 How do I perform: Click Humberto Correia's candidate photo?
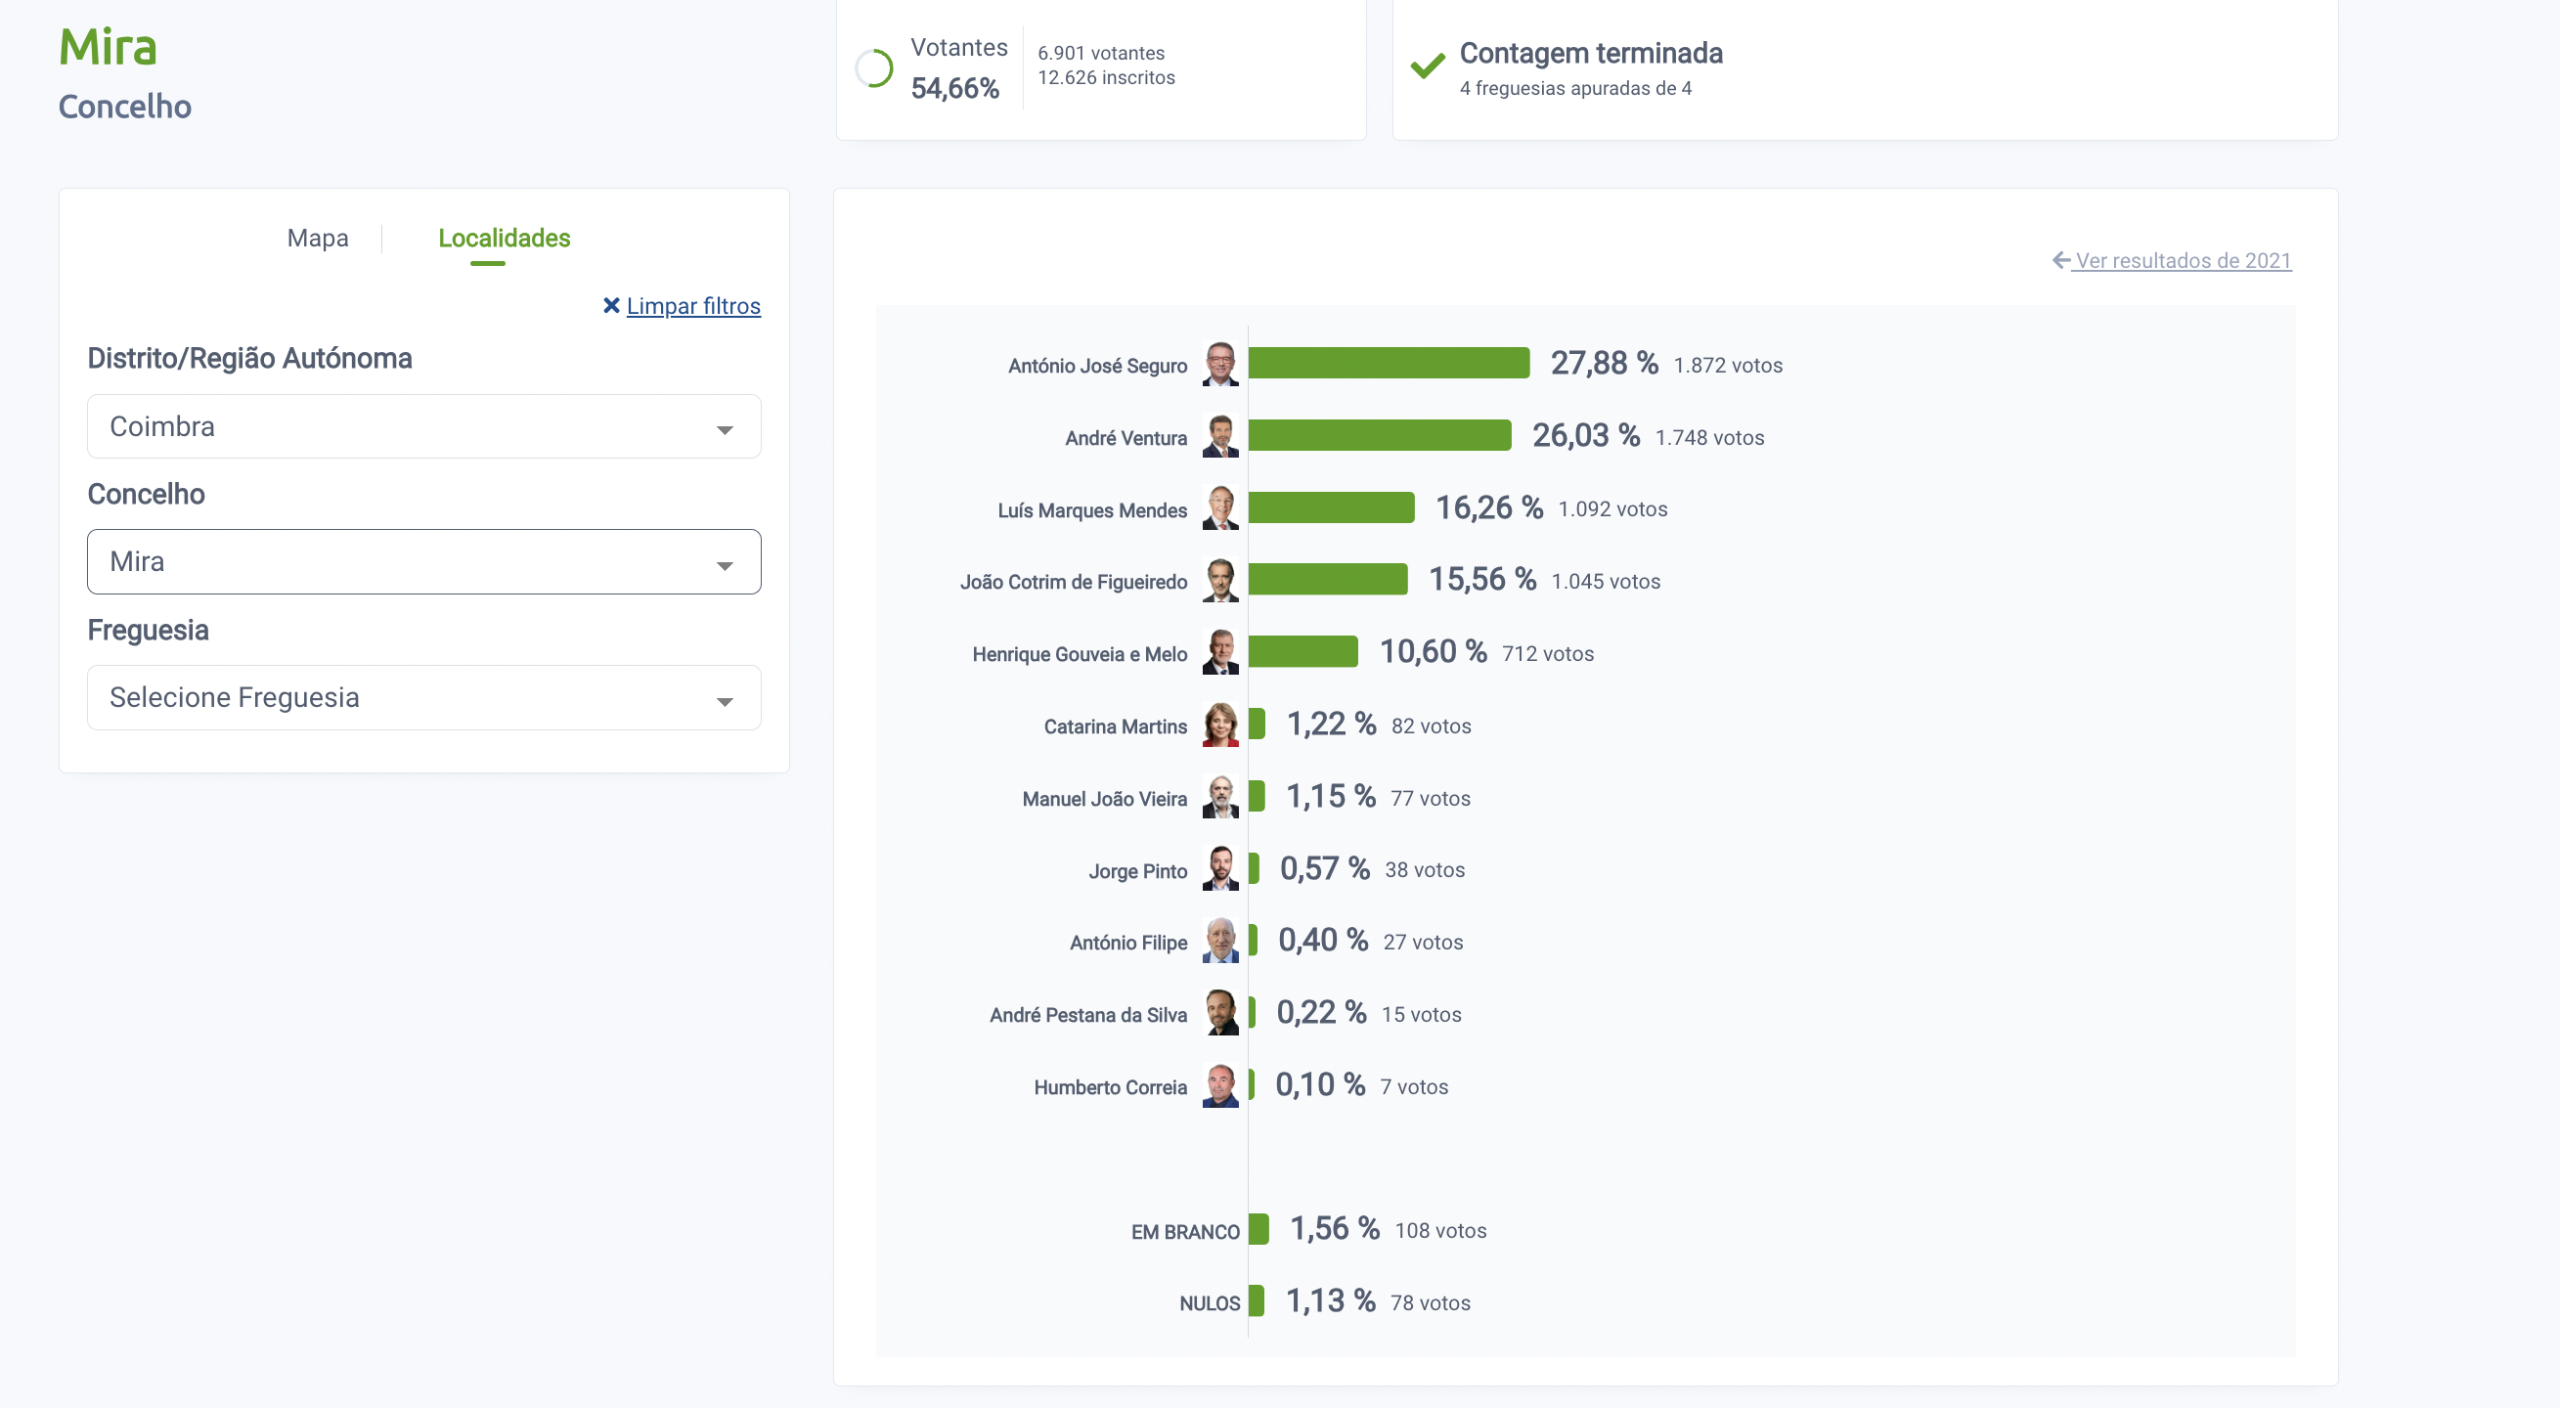coord(1220,1086)
